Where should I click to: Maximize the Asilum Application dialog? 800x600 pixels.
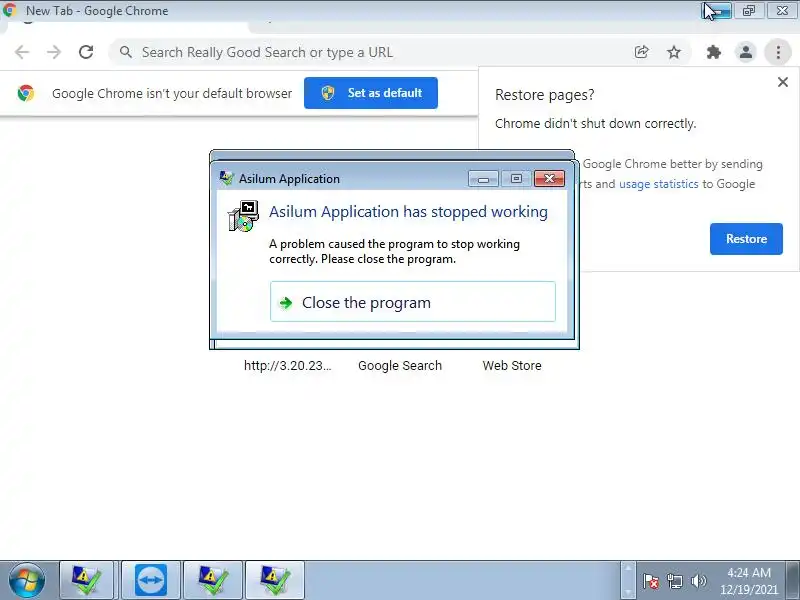516,179
